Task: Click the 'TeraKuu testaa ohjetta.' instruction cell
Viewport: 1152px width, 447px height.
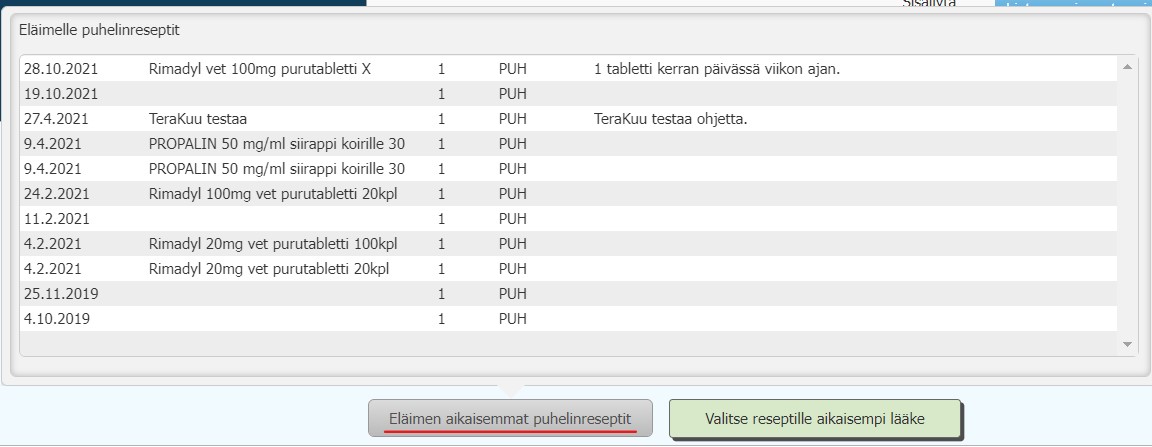Action: pyautogui.click(x=670, y=119)
